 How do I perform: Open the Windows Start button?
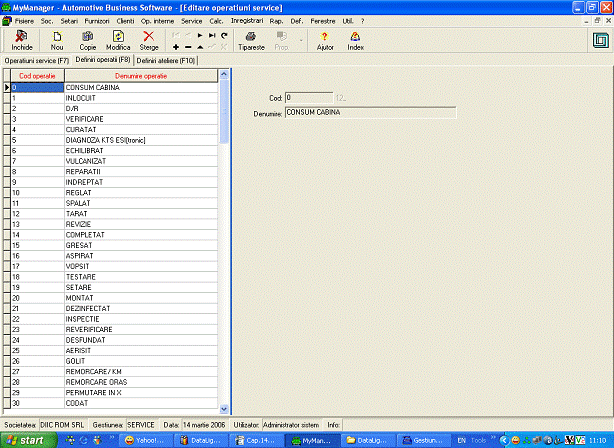click(24, 439)
